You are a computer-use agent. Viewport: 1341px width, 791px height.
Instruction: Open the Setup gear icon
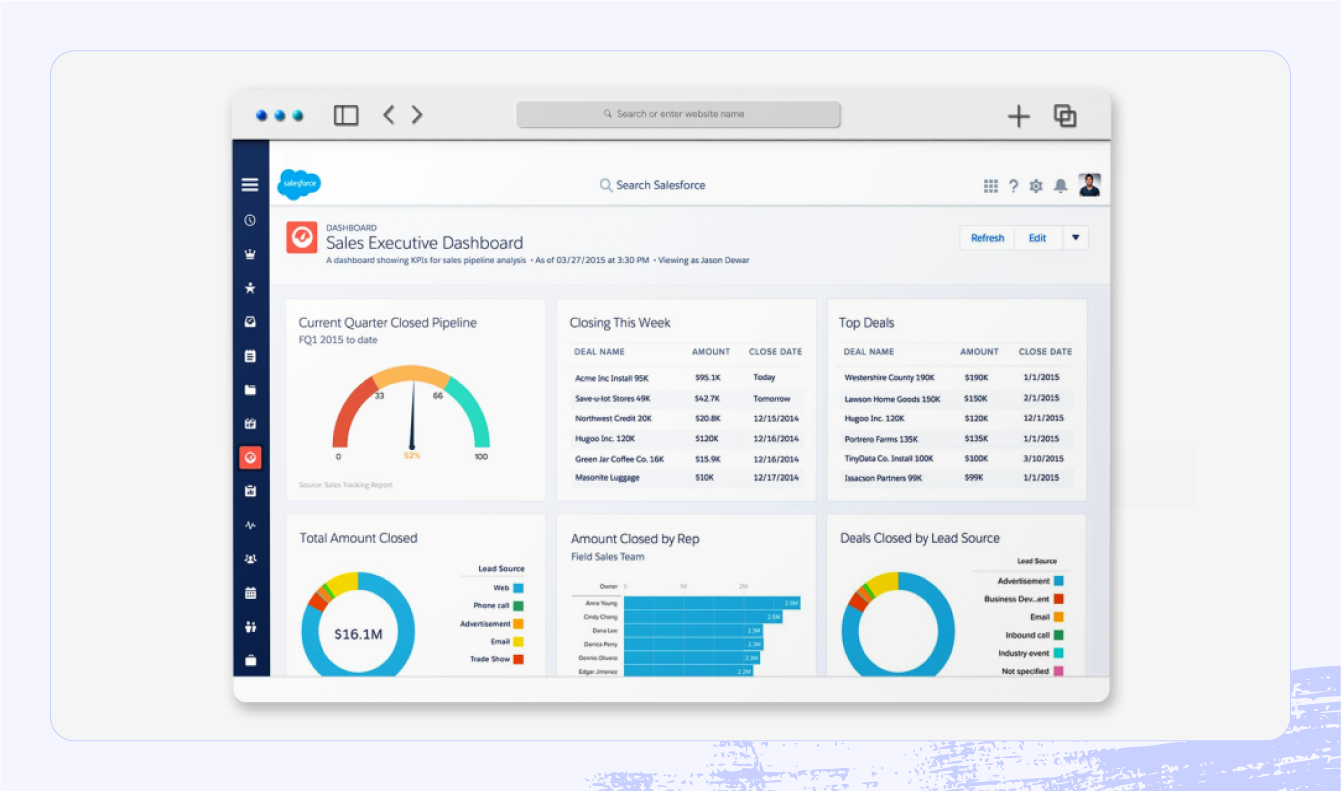(x=1037, y=185)
